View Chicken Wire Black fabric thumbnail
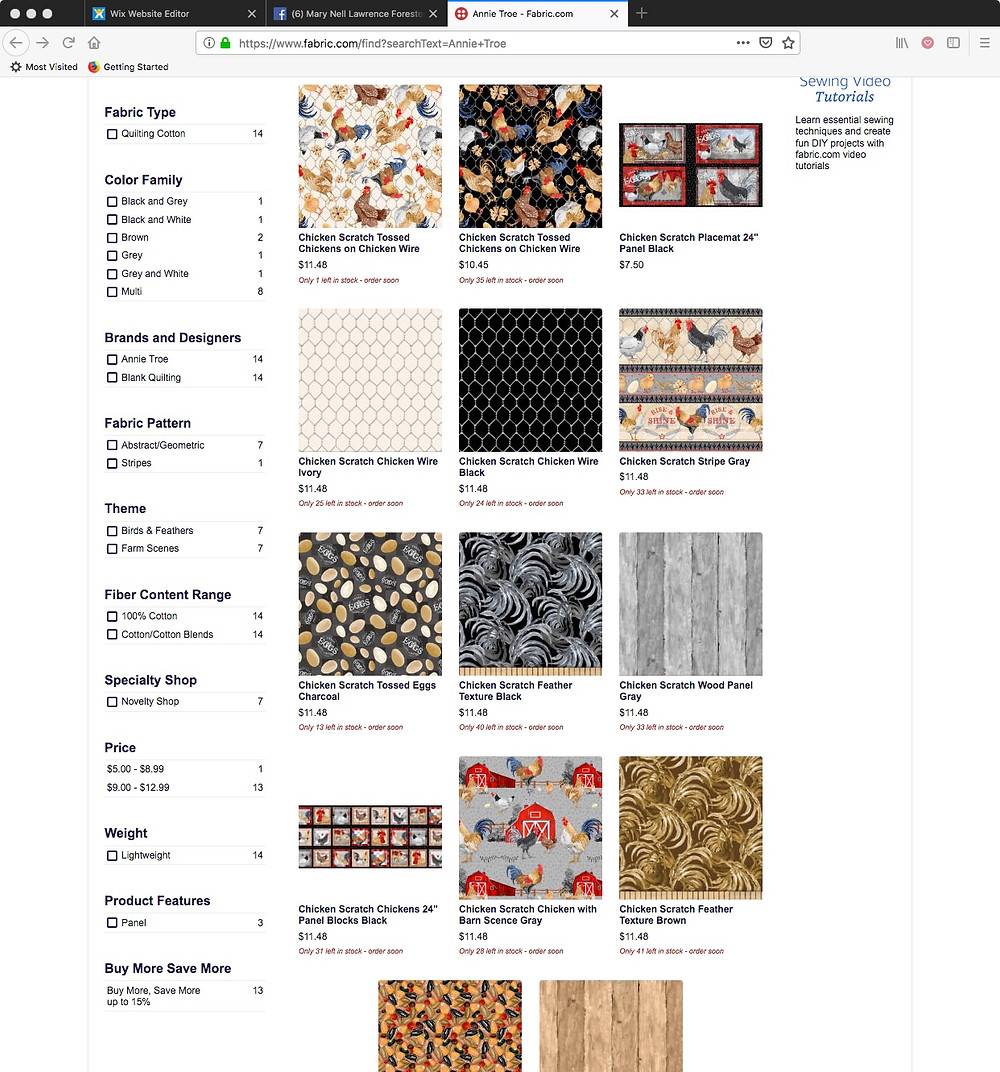The height and width of the screenshot is (1072, 1000). click(x=530, y=380)
